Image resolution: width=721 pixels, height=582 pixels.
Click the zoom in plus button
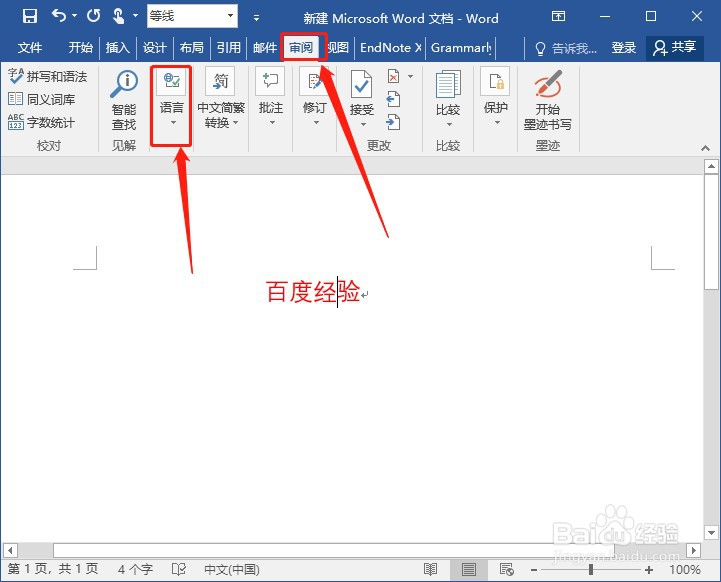[649, 570]
